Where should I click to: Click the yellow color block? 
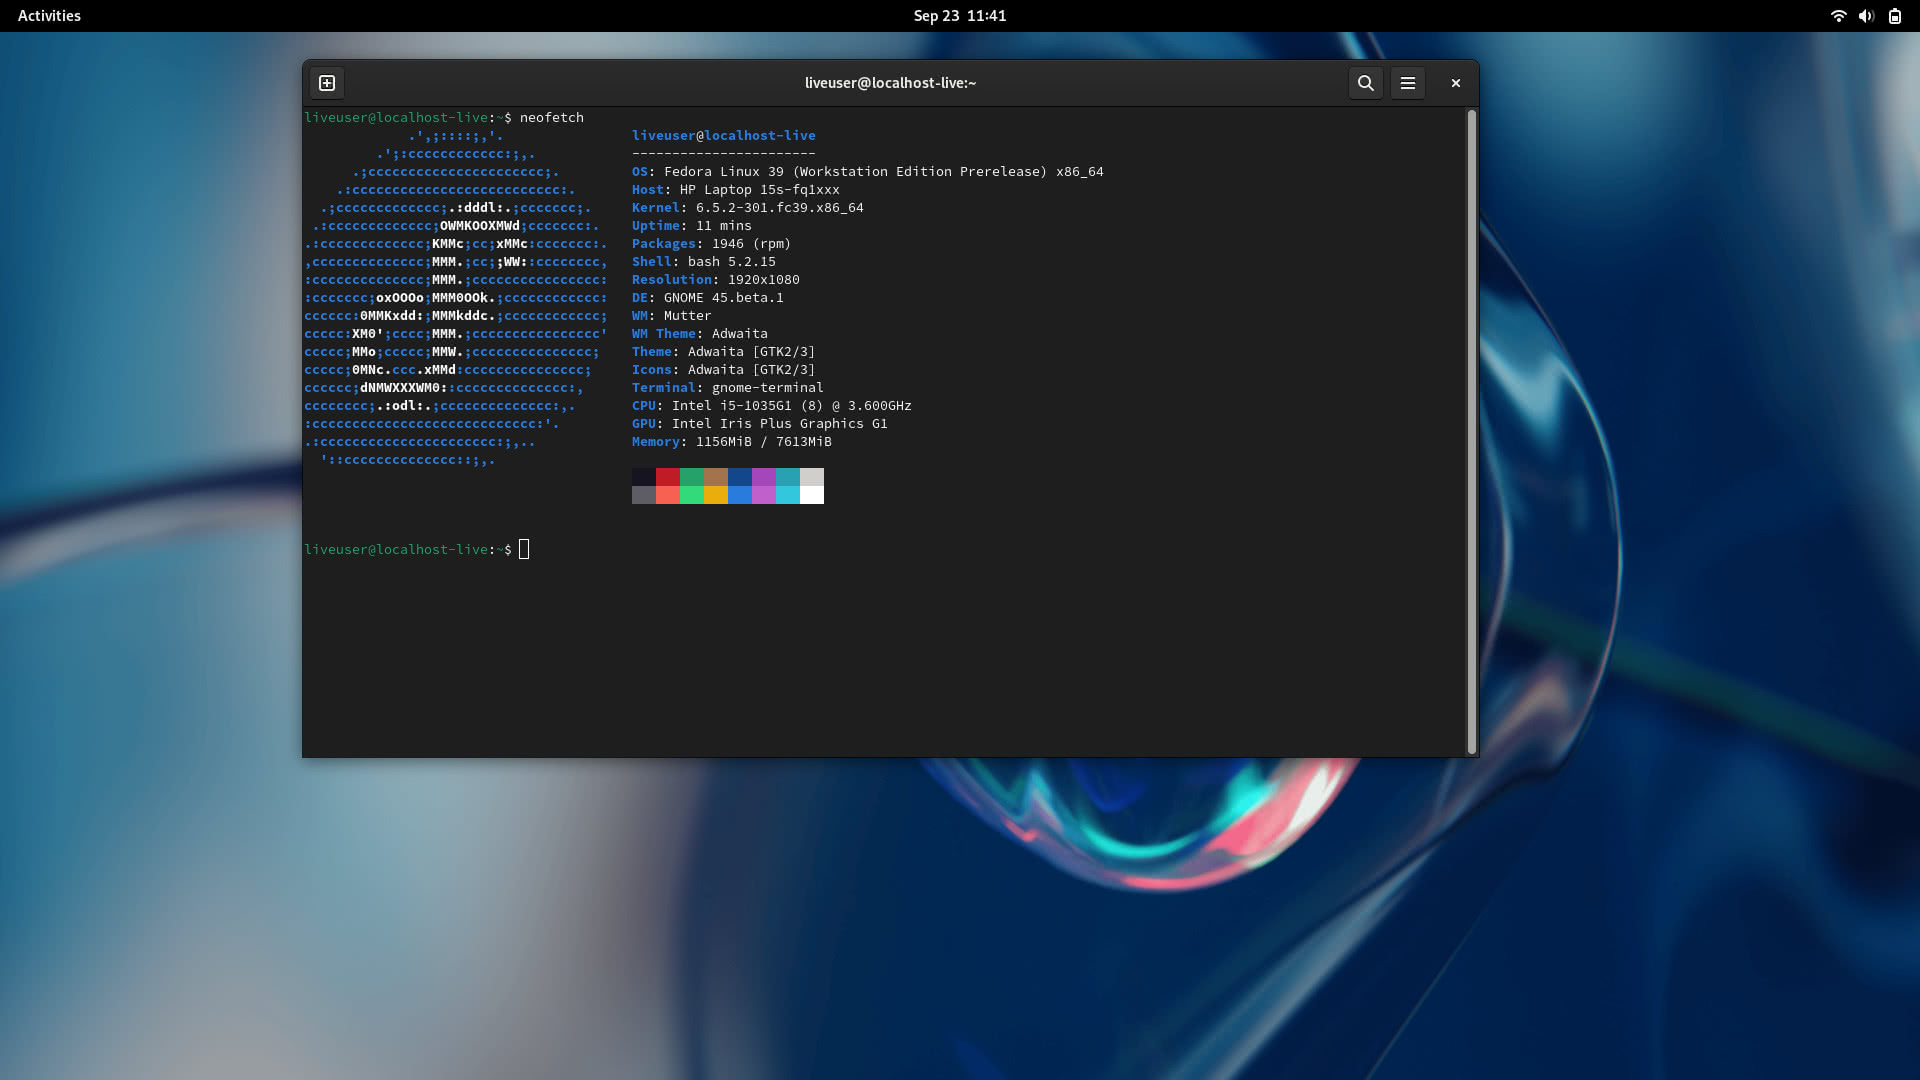[x=715, y=495]
